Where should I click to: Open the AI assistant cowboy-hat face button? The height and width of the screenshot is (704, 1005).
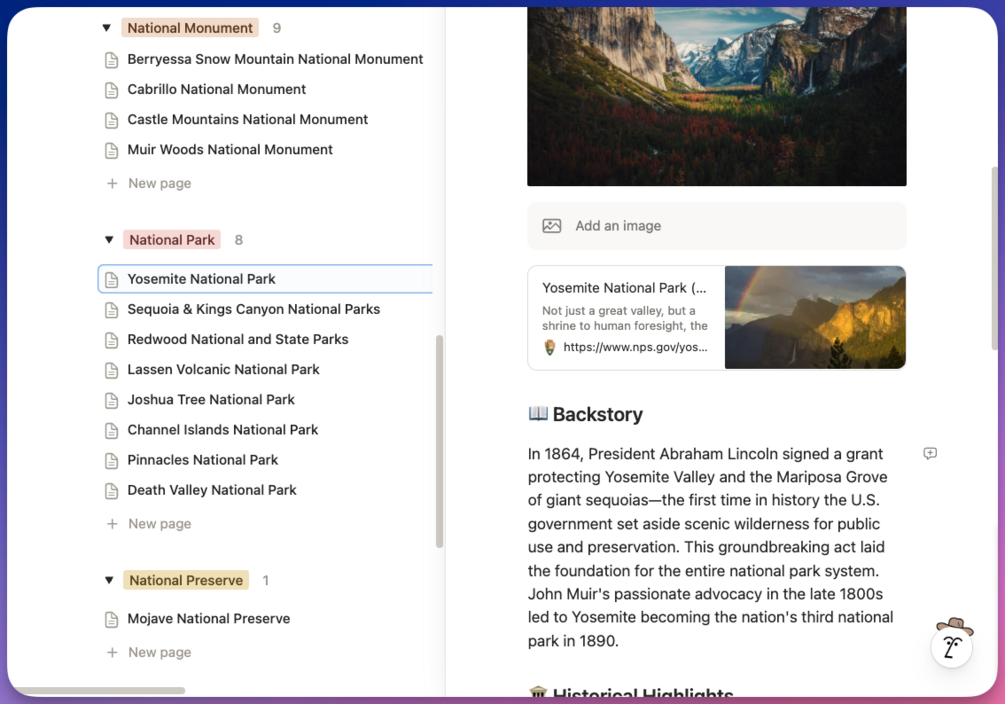click(x=952, y=643)
